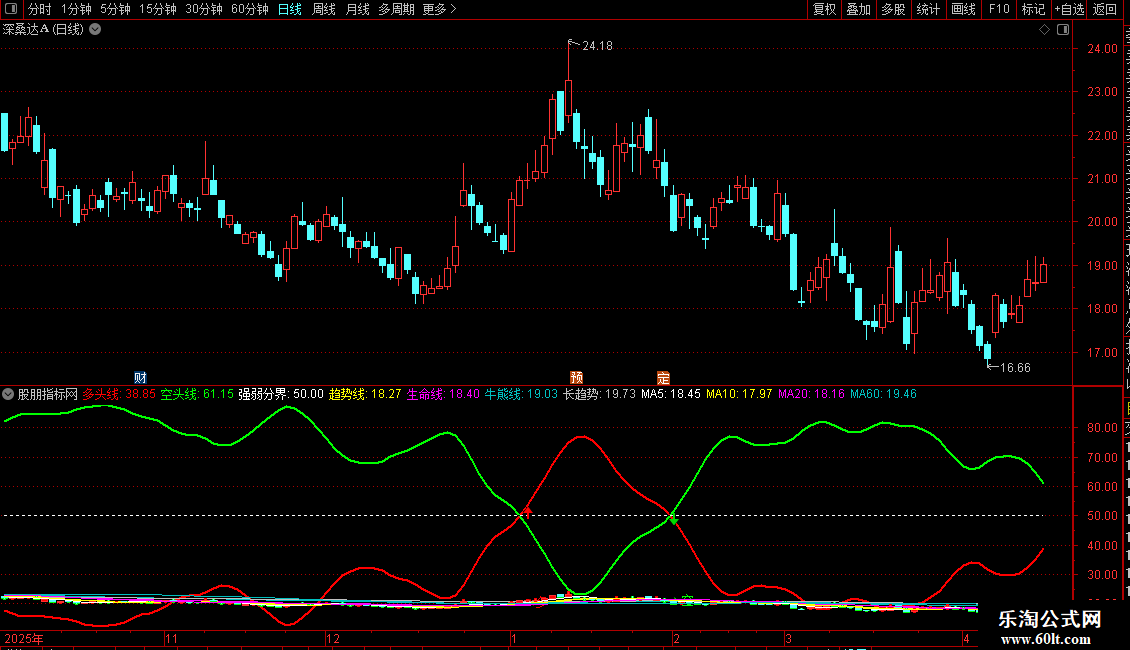Click the 牛熊线: 19.03 value

[521, 394]
